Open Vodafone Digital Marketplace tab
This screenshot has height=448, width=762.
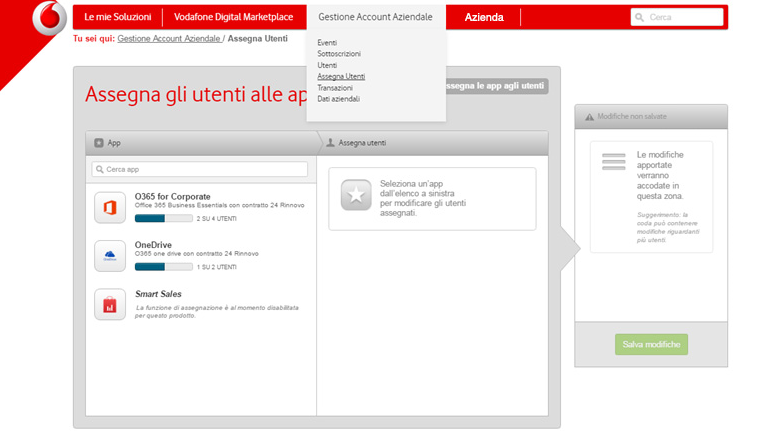click(x=233, y=17)
